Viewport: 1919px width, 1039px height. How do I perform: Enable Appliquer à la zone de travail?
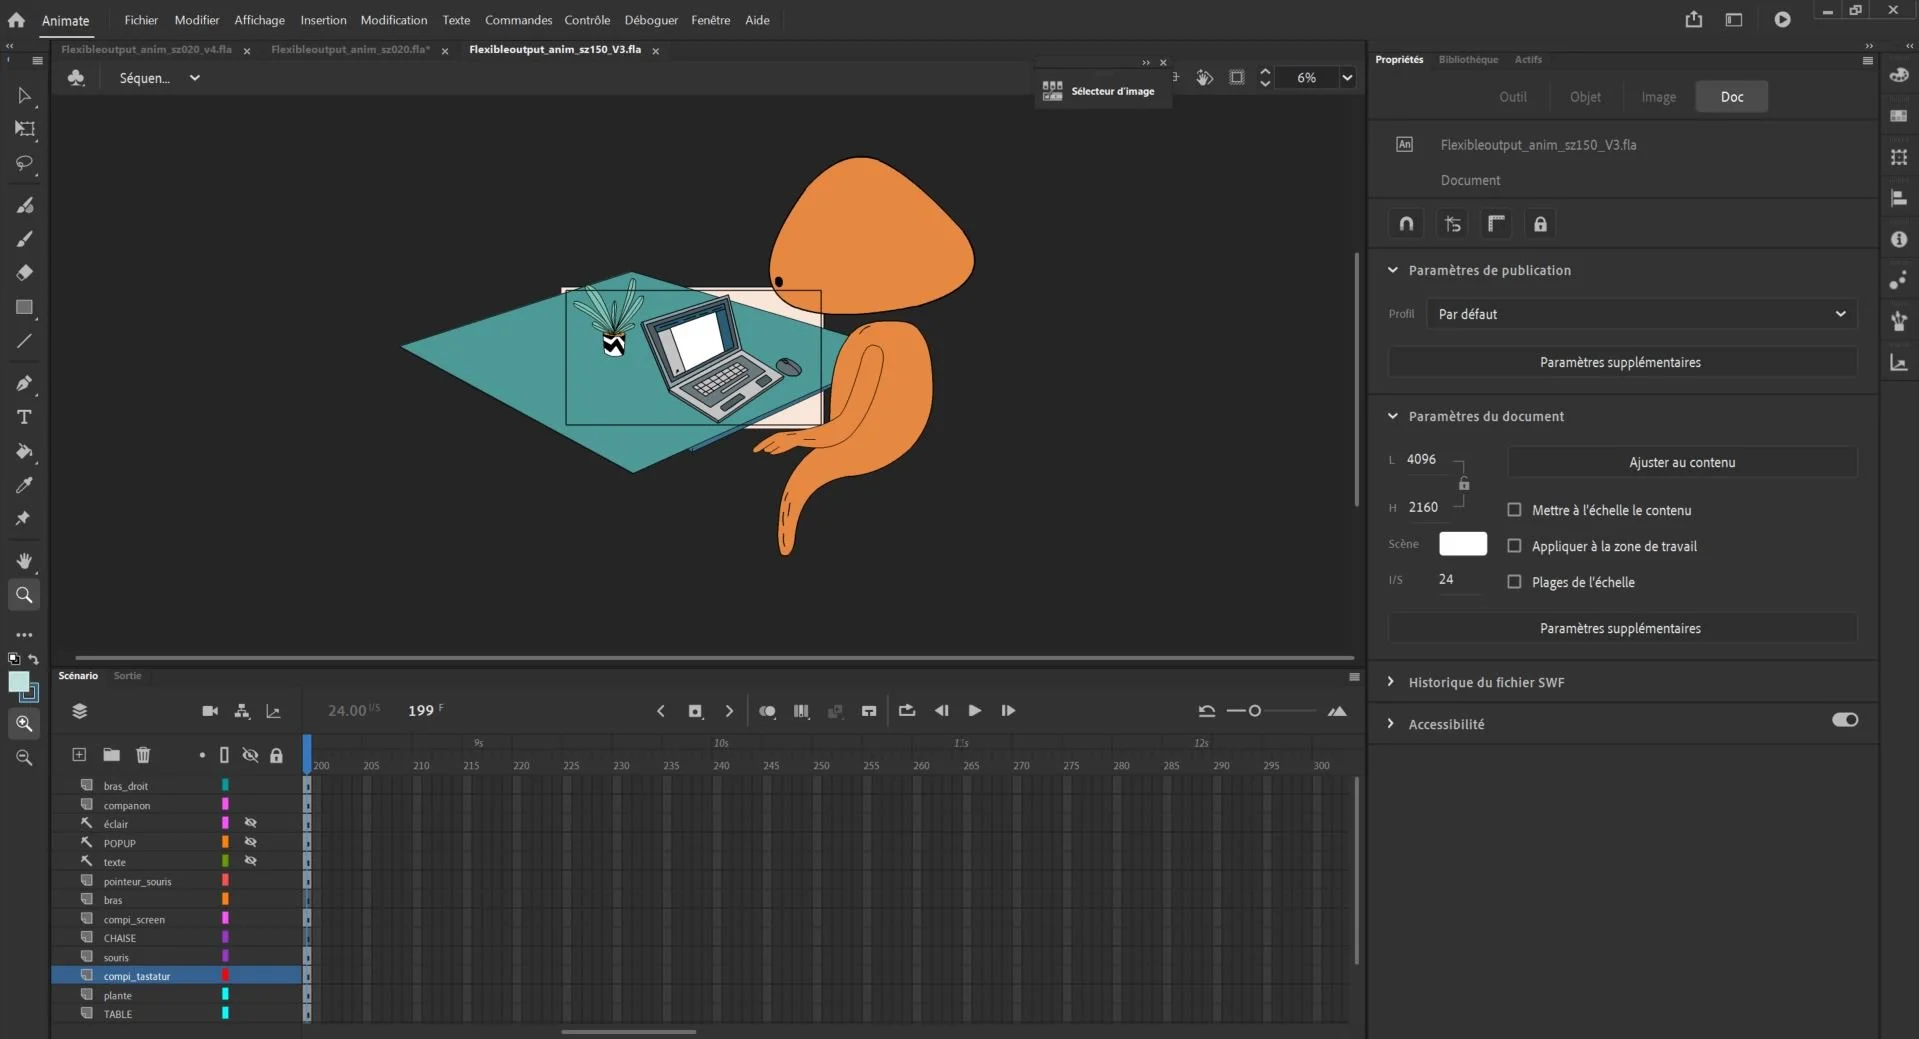1514,546
